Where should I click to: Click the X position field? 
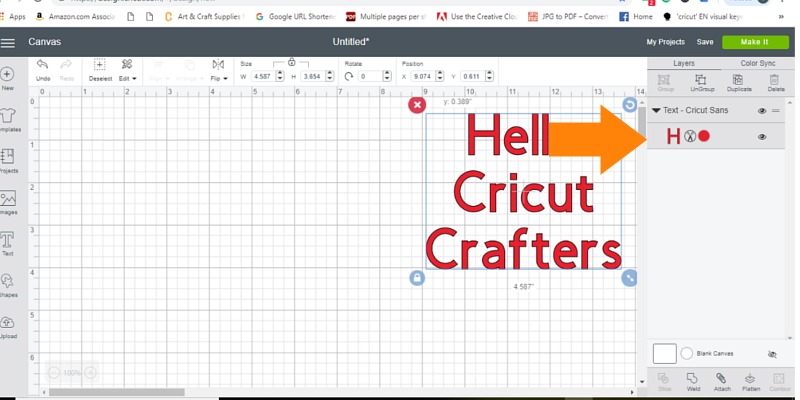coord(422,76)
